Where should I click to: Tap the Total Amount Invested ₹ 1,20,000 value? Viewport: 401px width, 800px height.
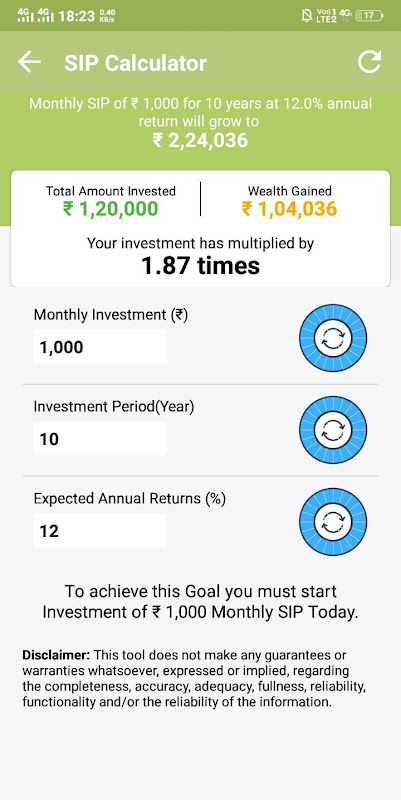111,209
